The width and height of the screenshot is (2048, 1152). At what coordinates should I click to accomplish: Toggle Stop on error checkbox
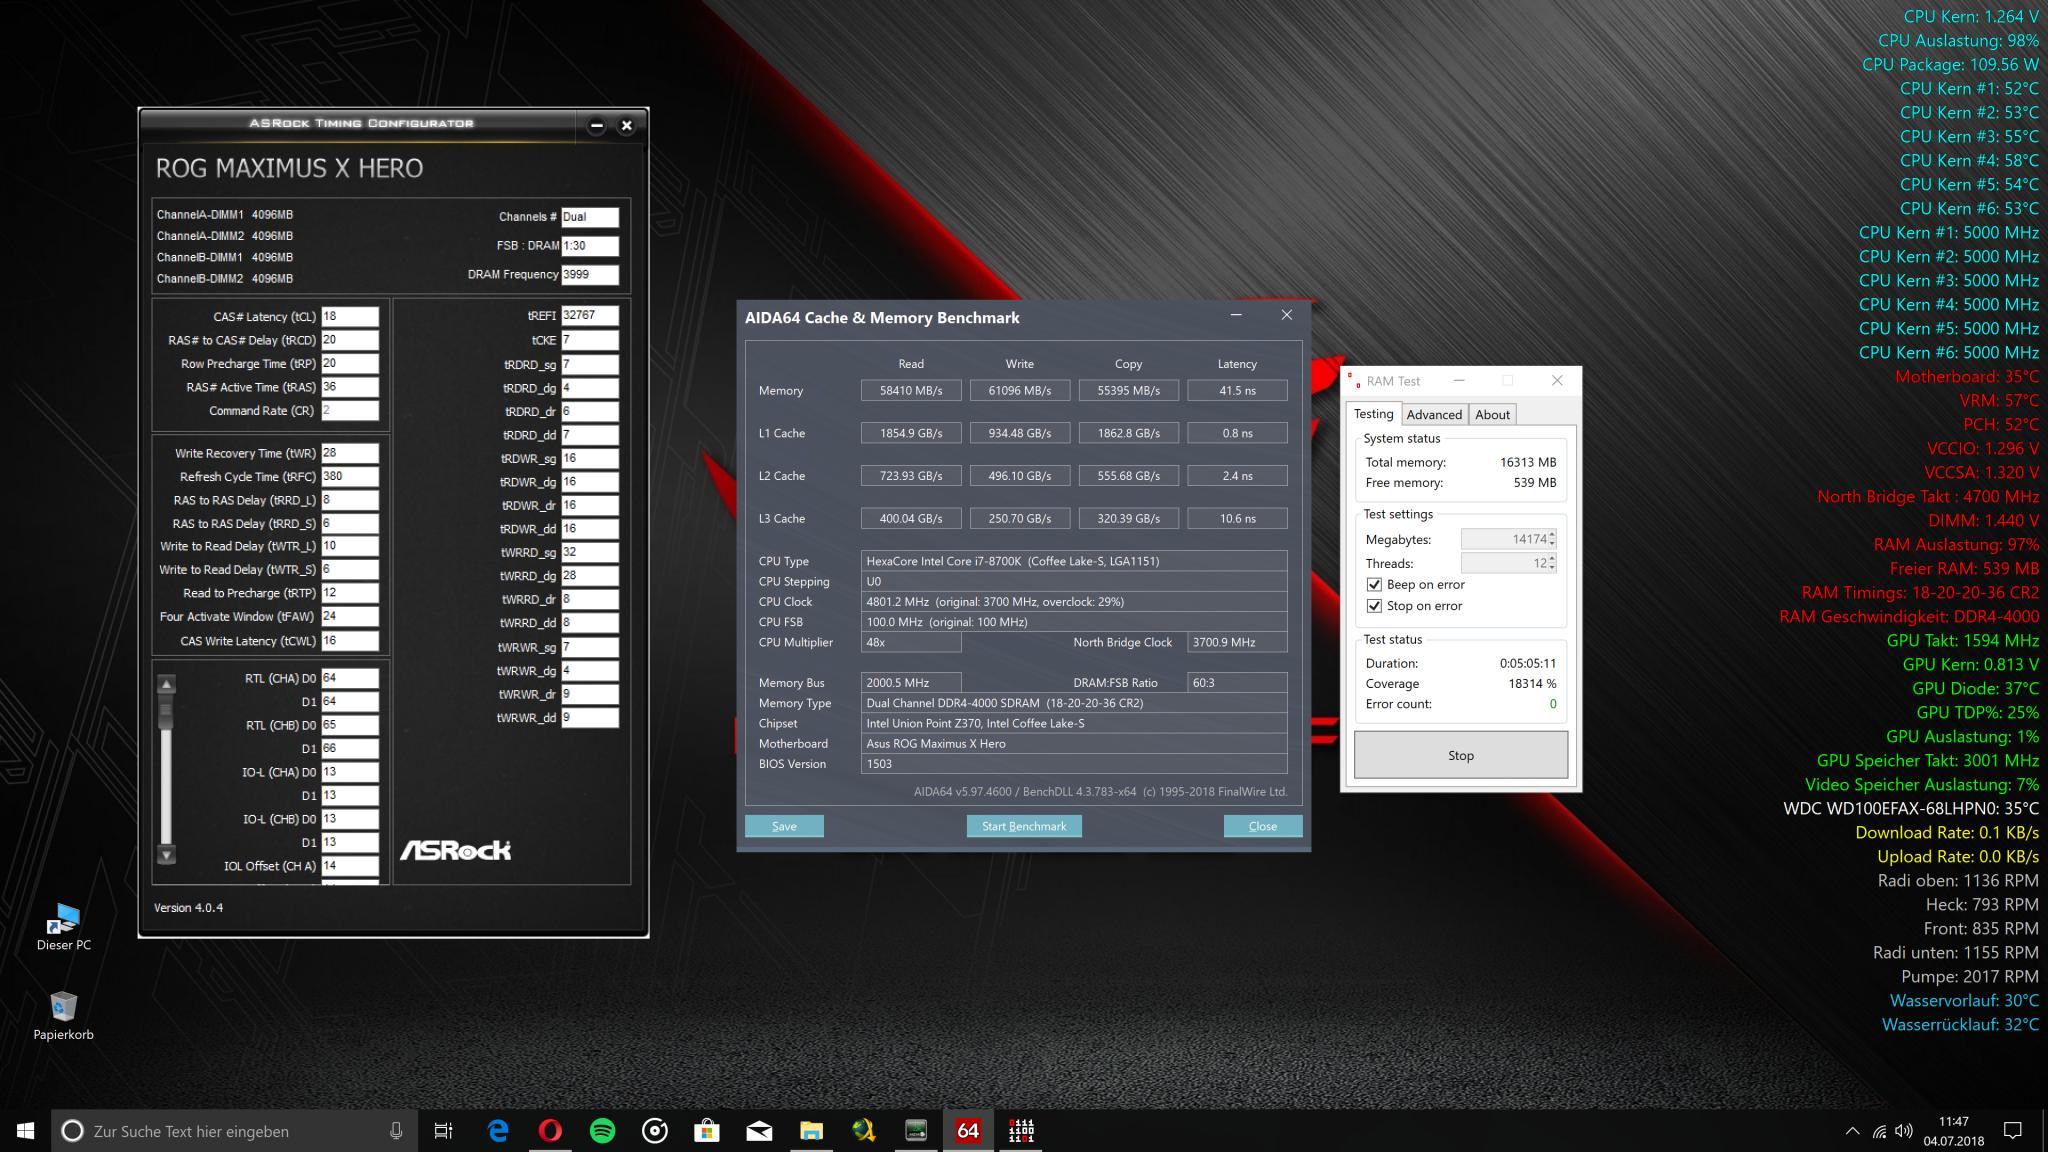click(1374, 606)
